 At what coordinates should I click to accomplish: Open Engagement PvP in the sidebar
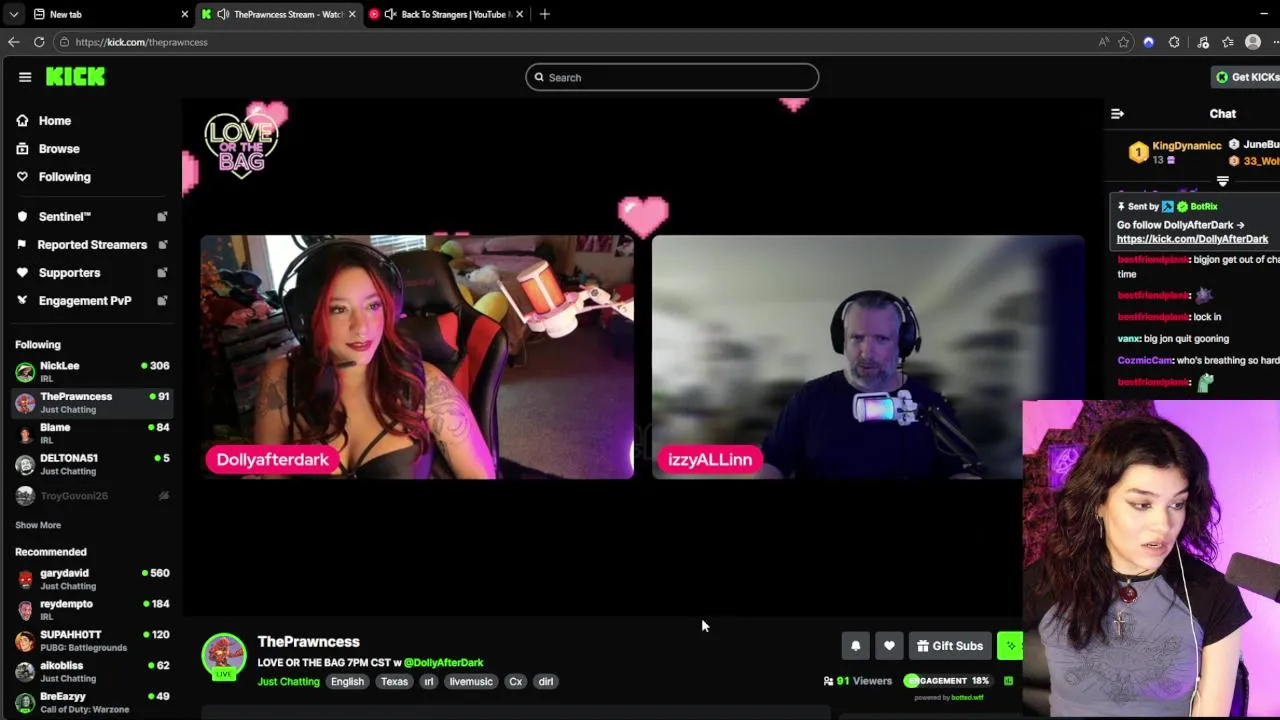[x=85, y=301]
